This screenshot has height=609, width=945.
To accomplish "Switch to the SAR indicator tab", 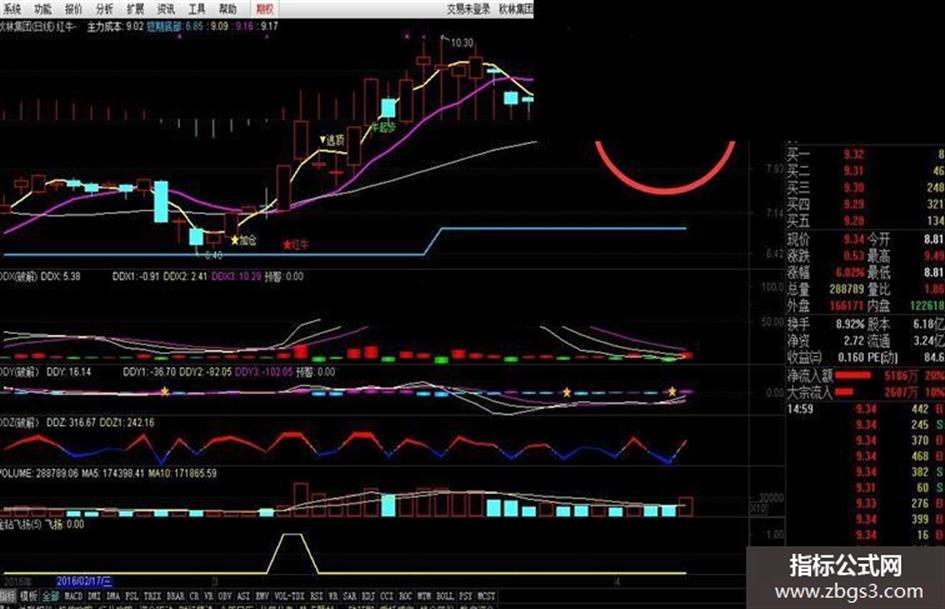I will coord(350,596).
